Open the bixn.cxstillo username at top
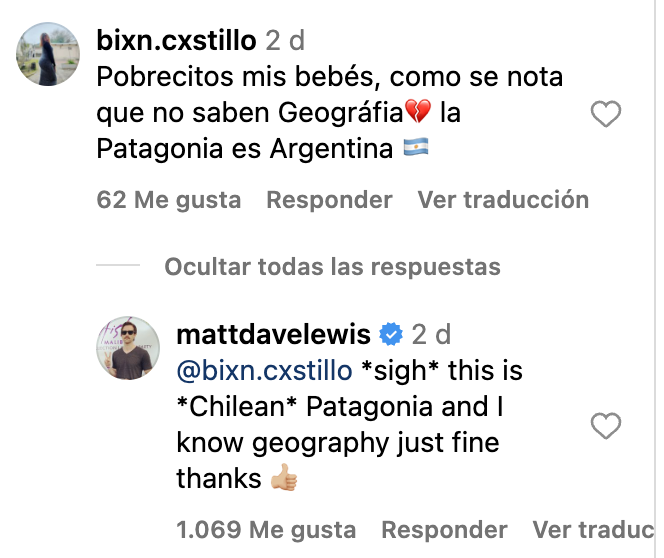Image resolution: width=664 pixels, height=558 pixels. (x=176, y=40)
